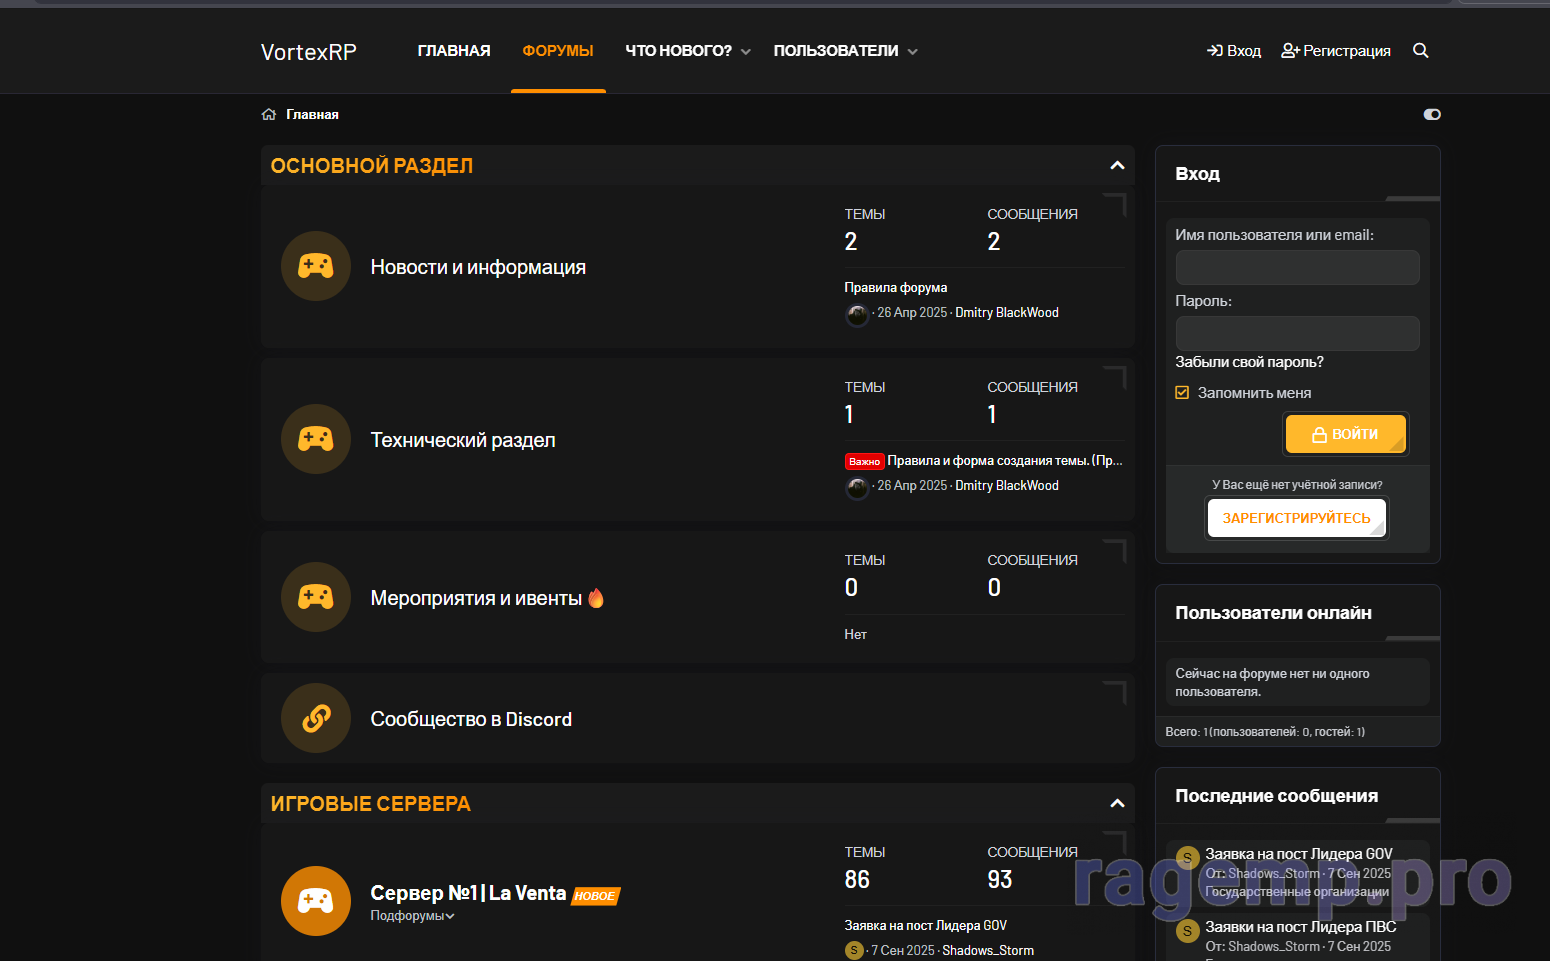The image size is (1550, 961).
Task: Click the ЗАРЕГИСТРИРУЙТЕСЬ button
Action: pos(1296,518)
